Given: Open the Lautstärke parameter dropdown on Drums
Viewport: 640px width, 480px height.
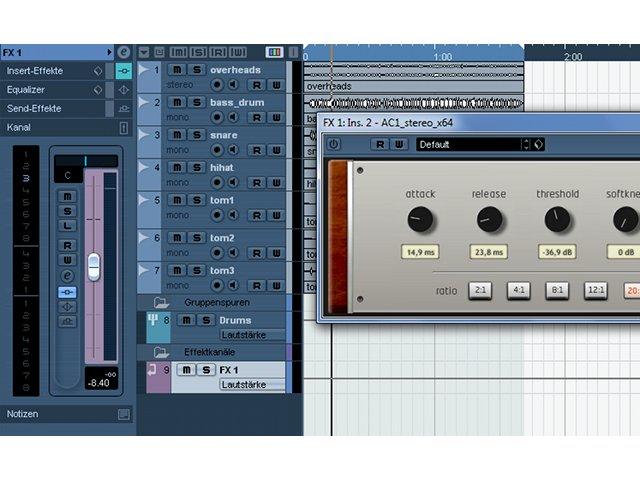Looking at the screenshot, I should click(x=252, y=335).
